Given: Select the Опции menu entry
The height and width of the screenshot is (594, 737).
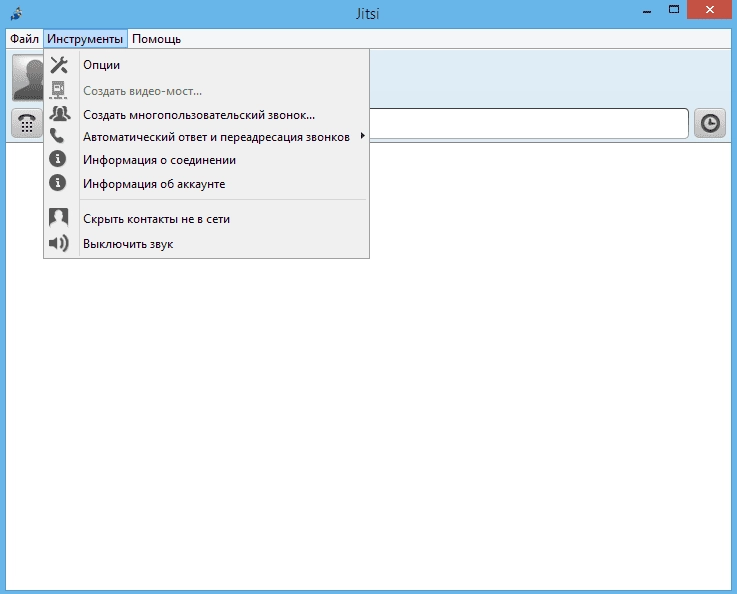Looking at the screenshot, I should [x=206, y=65].
